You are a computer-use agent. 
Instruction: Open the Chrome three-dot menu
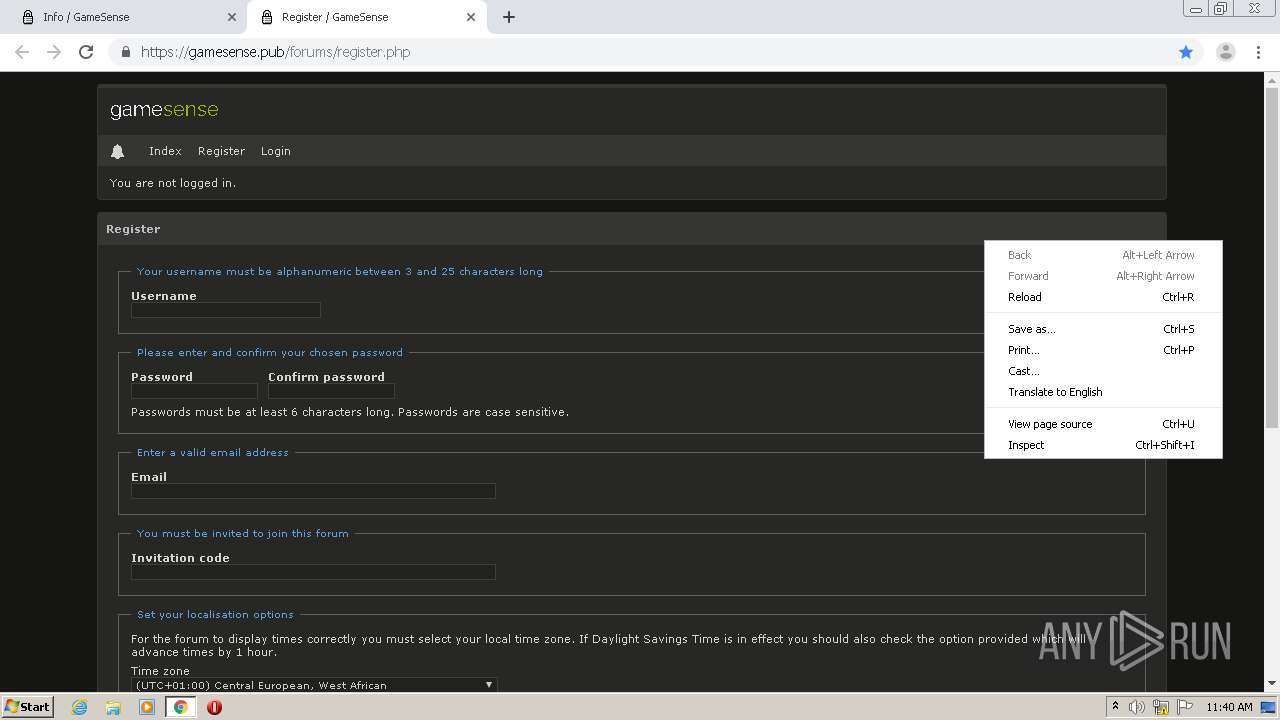pyautogui.click(x=1258, y=52)
